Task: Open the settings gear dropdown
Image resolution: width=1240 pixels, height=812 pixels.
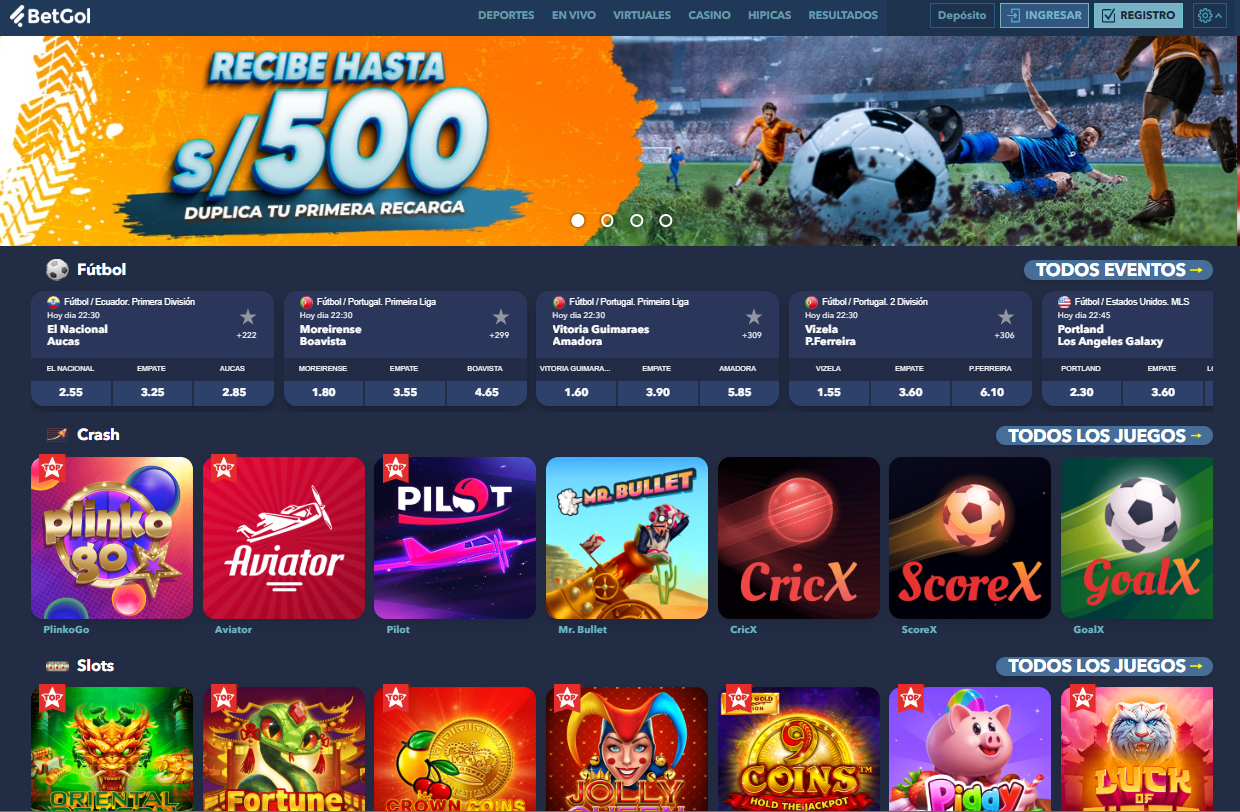Action: coord(1209,16)
